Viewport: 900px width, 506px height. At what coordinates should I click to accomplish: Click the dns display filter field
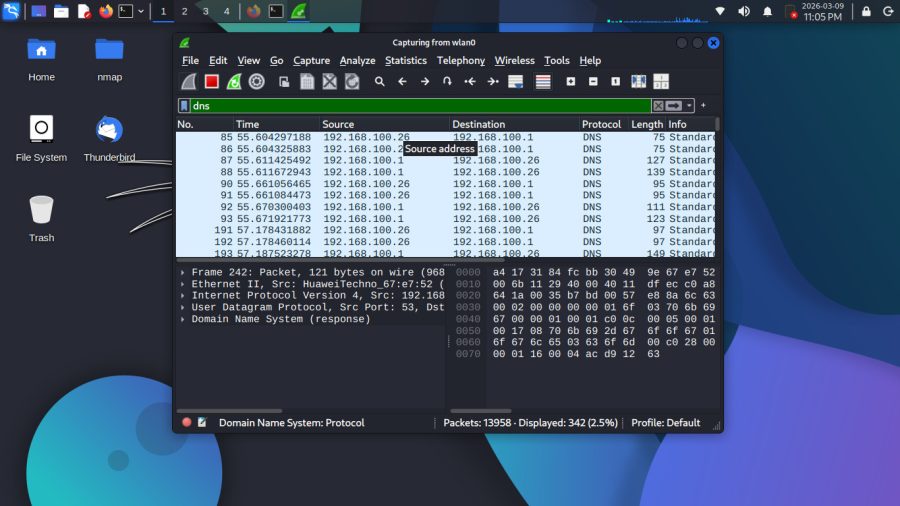point(420,105)
